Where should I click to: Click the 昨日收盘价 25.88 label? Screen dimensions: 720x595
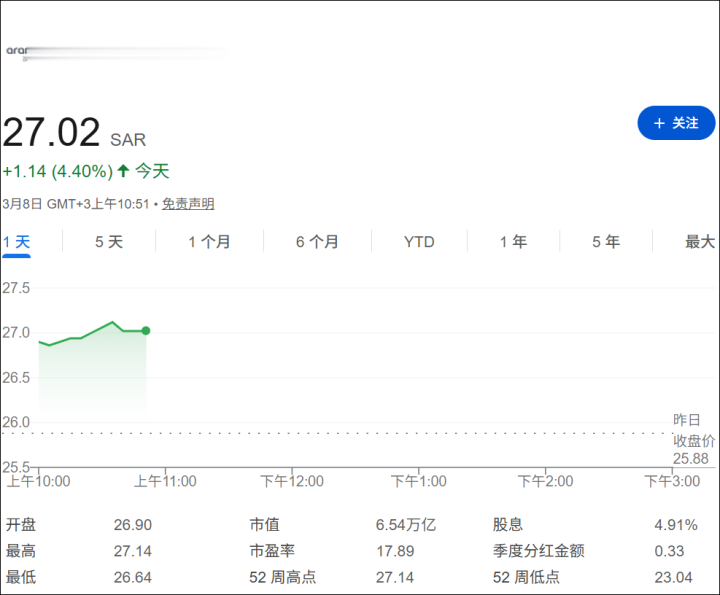(x=693, y=439)
